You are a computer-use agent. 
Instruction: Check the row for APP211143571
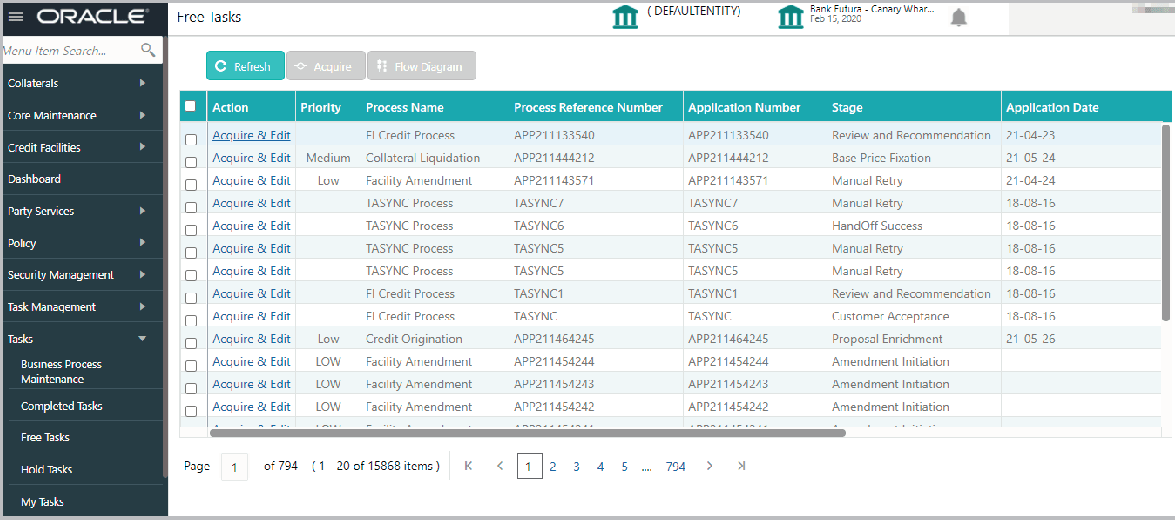click(191, 184)
